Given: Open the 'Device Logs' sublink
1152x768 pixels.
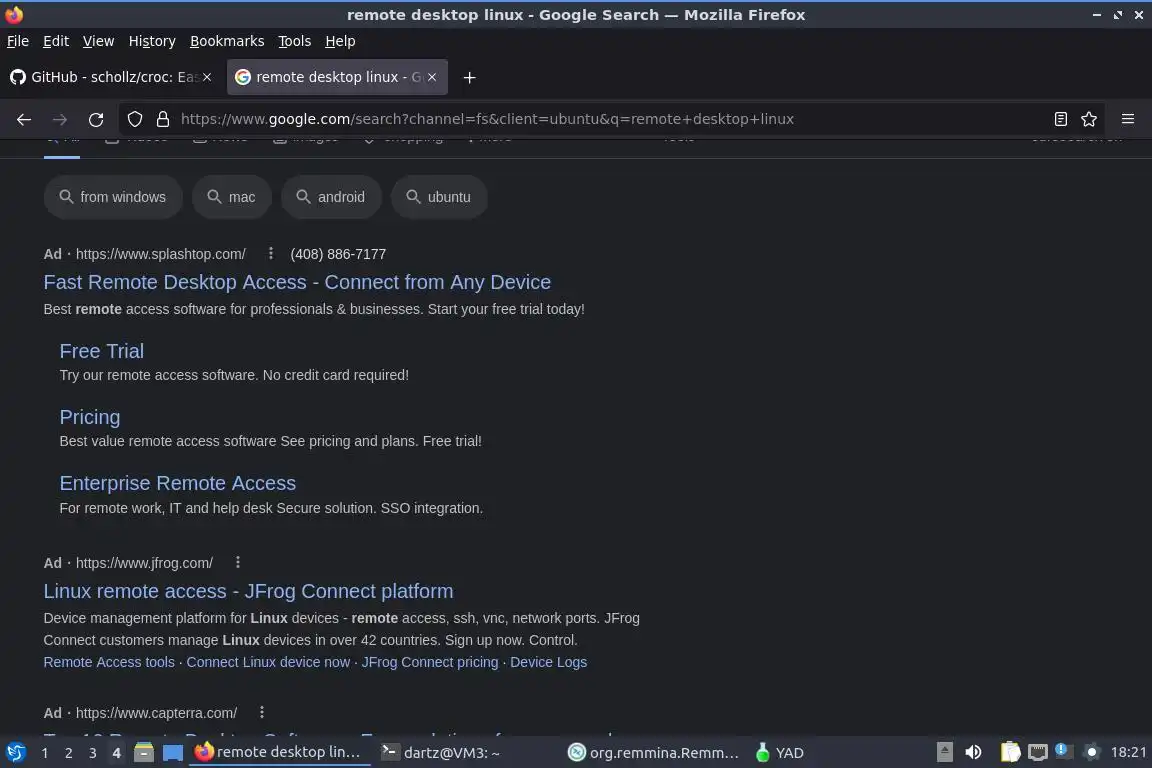Looking at the screenshot, I should [x=549, y=662].
